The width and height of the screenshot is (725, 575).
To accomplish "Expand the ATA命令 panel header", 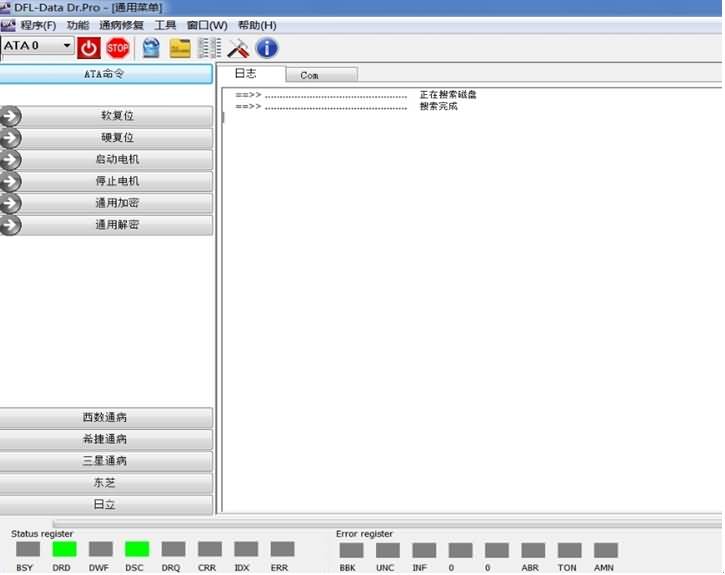I will coord(106,74).
